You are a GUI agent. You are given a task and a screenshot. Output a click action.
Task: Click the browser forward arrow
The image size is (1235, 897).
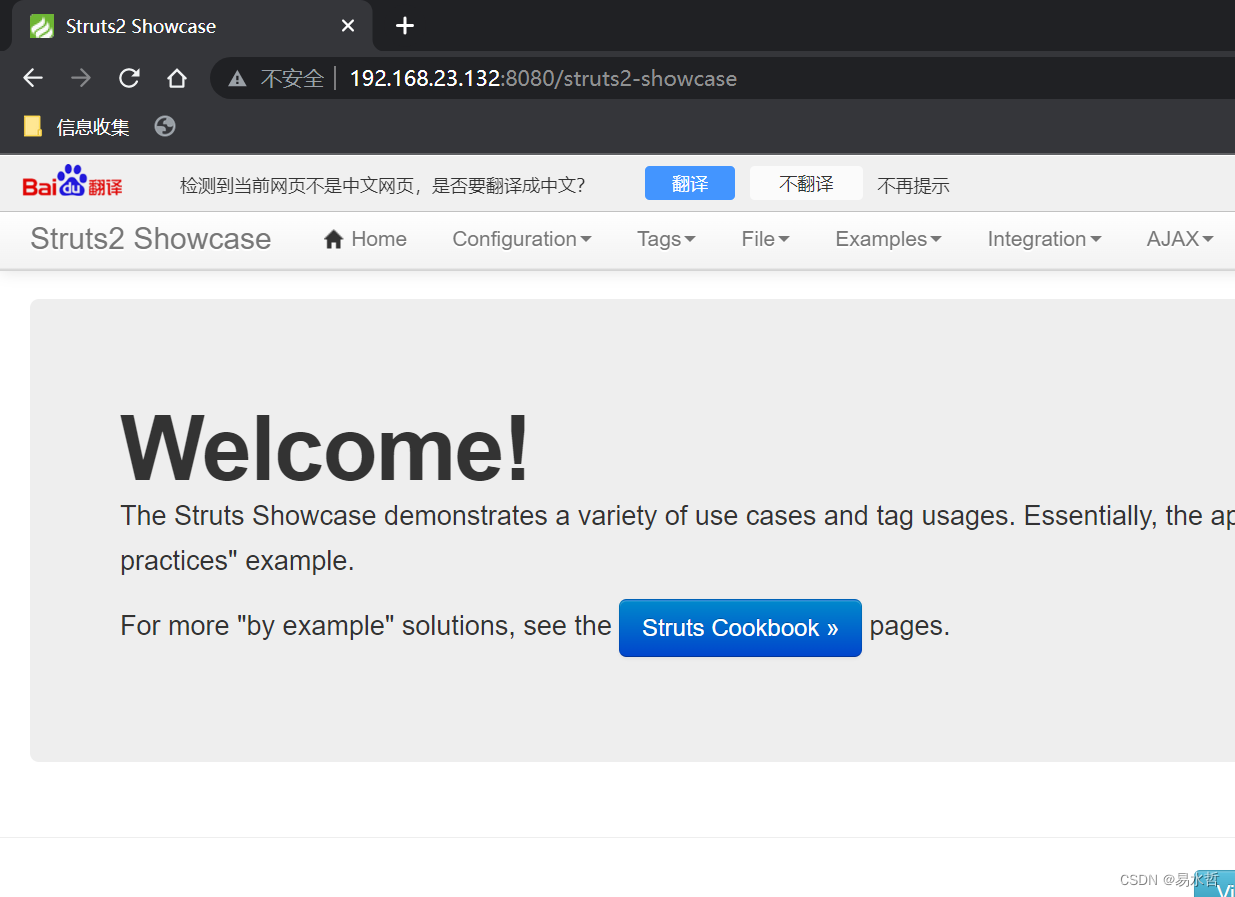[x=81, y=78]
